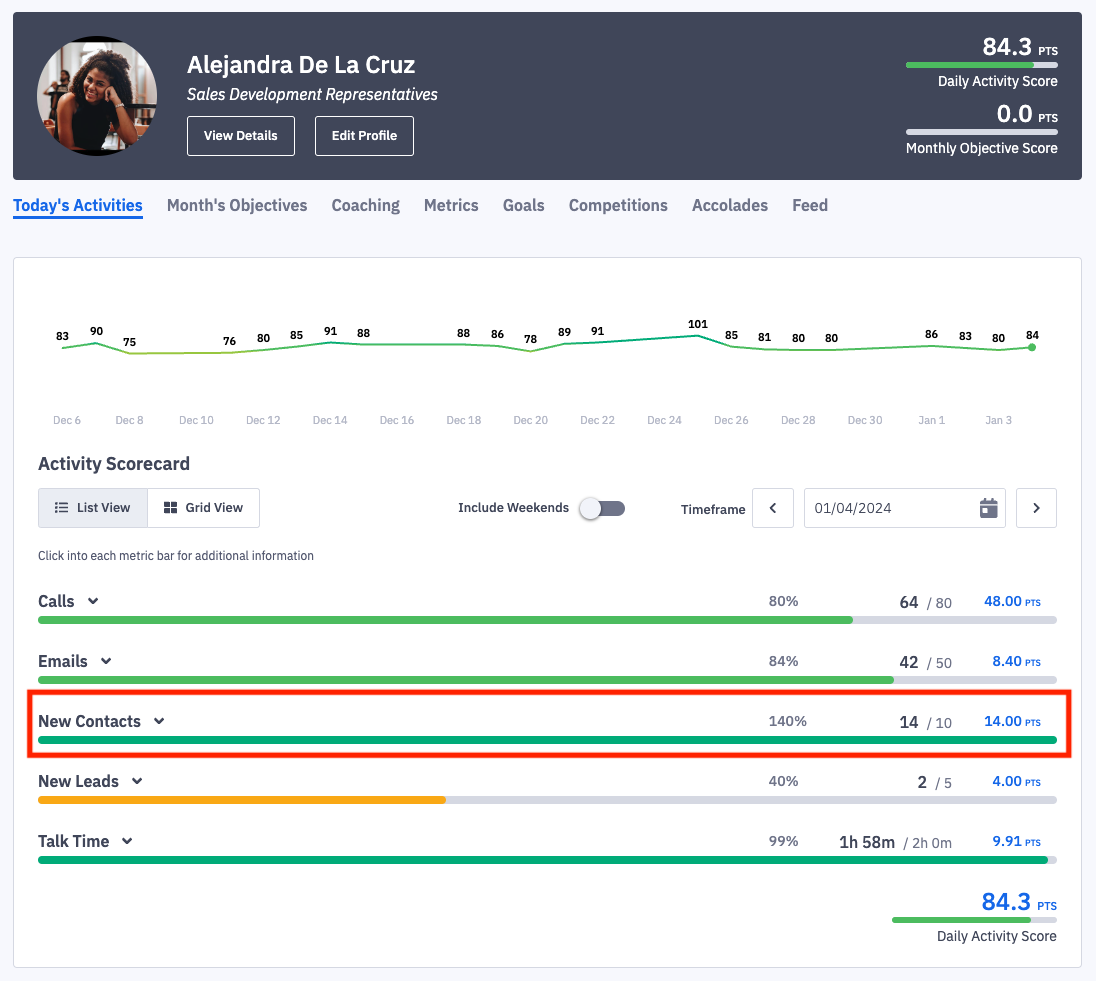Viewport: 1096px width, 981px height.
Task: Click Alejandra's profile photo
Action: point(96,96)
